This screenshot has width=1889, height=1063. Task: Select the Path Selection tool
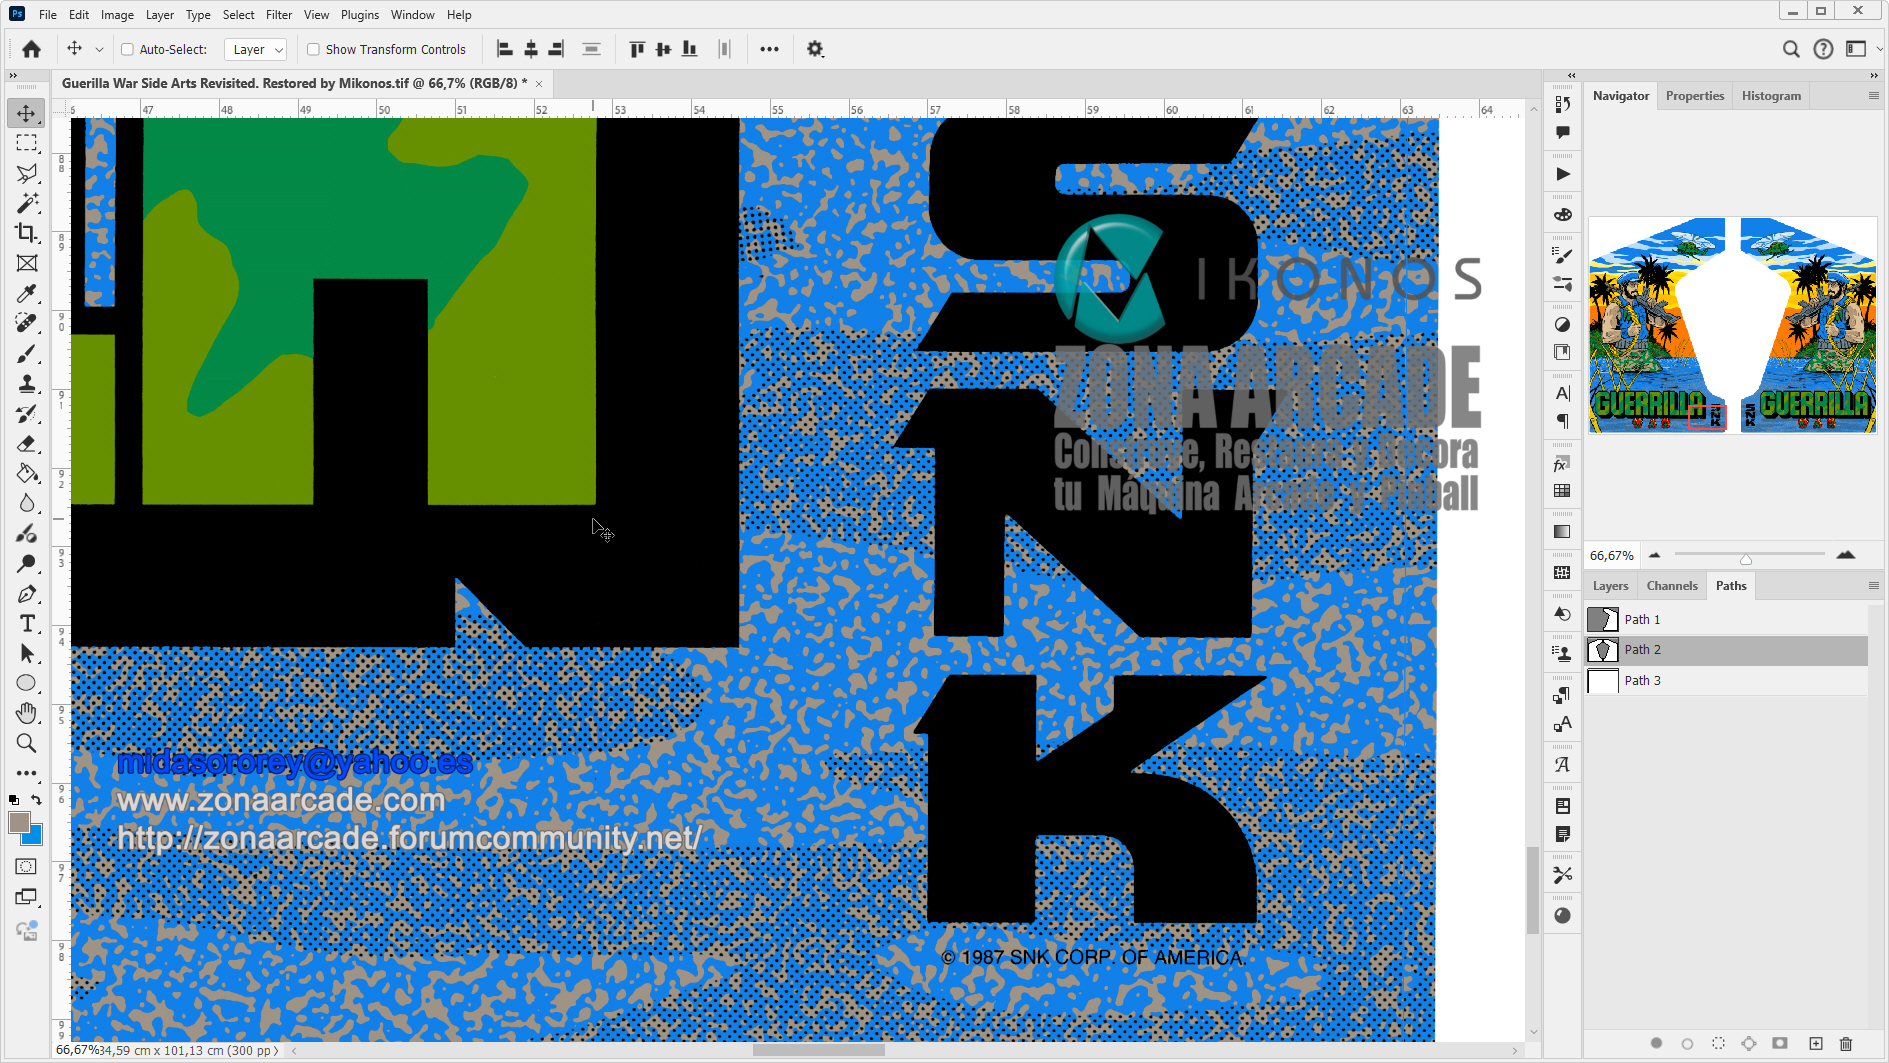(x=27, y=654)
